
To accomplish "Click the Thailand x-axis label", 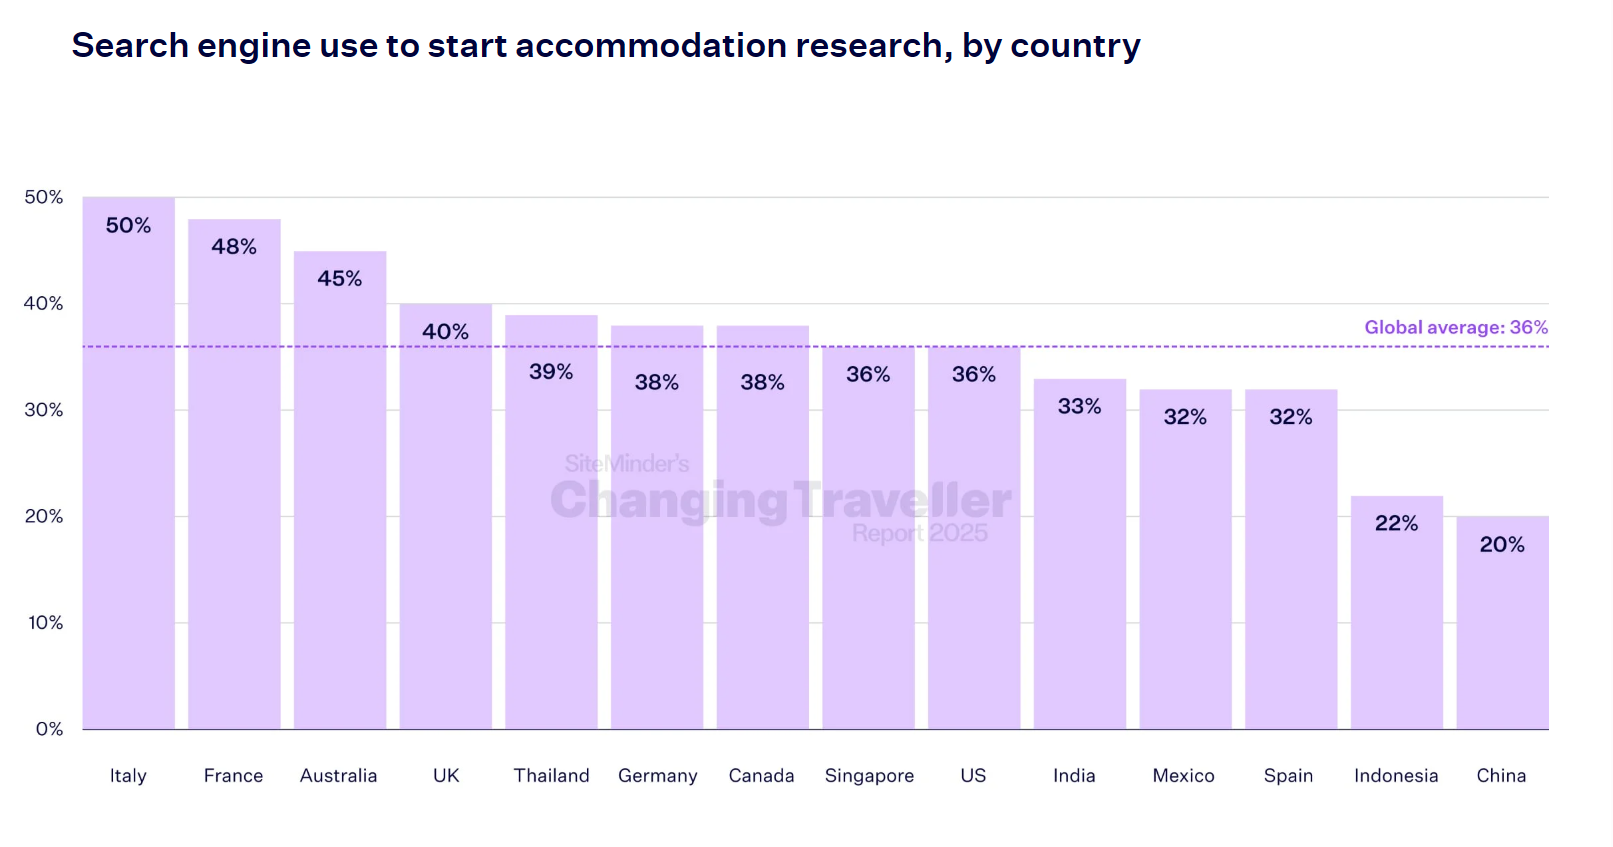I will pos(551,775).
